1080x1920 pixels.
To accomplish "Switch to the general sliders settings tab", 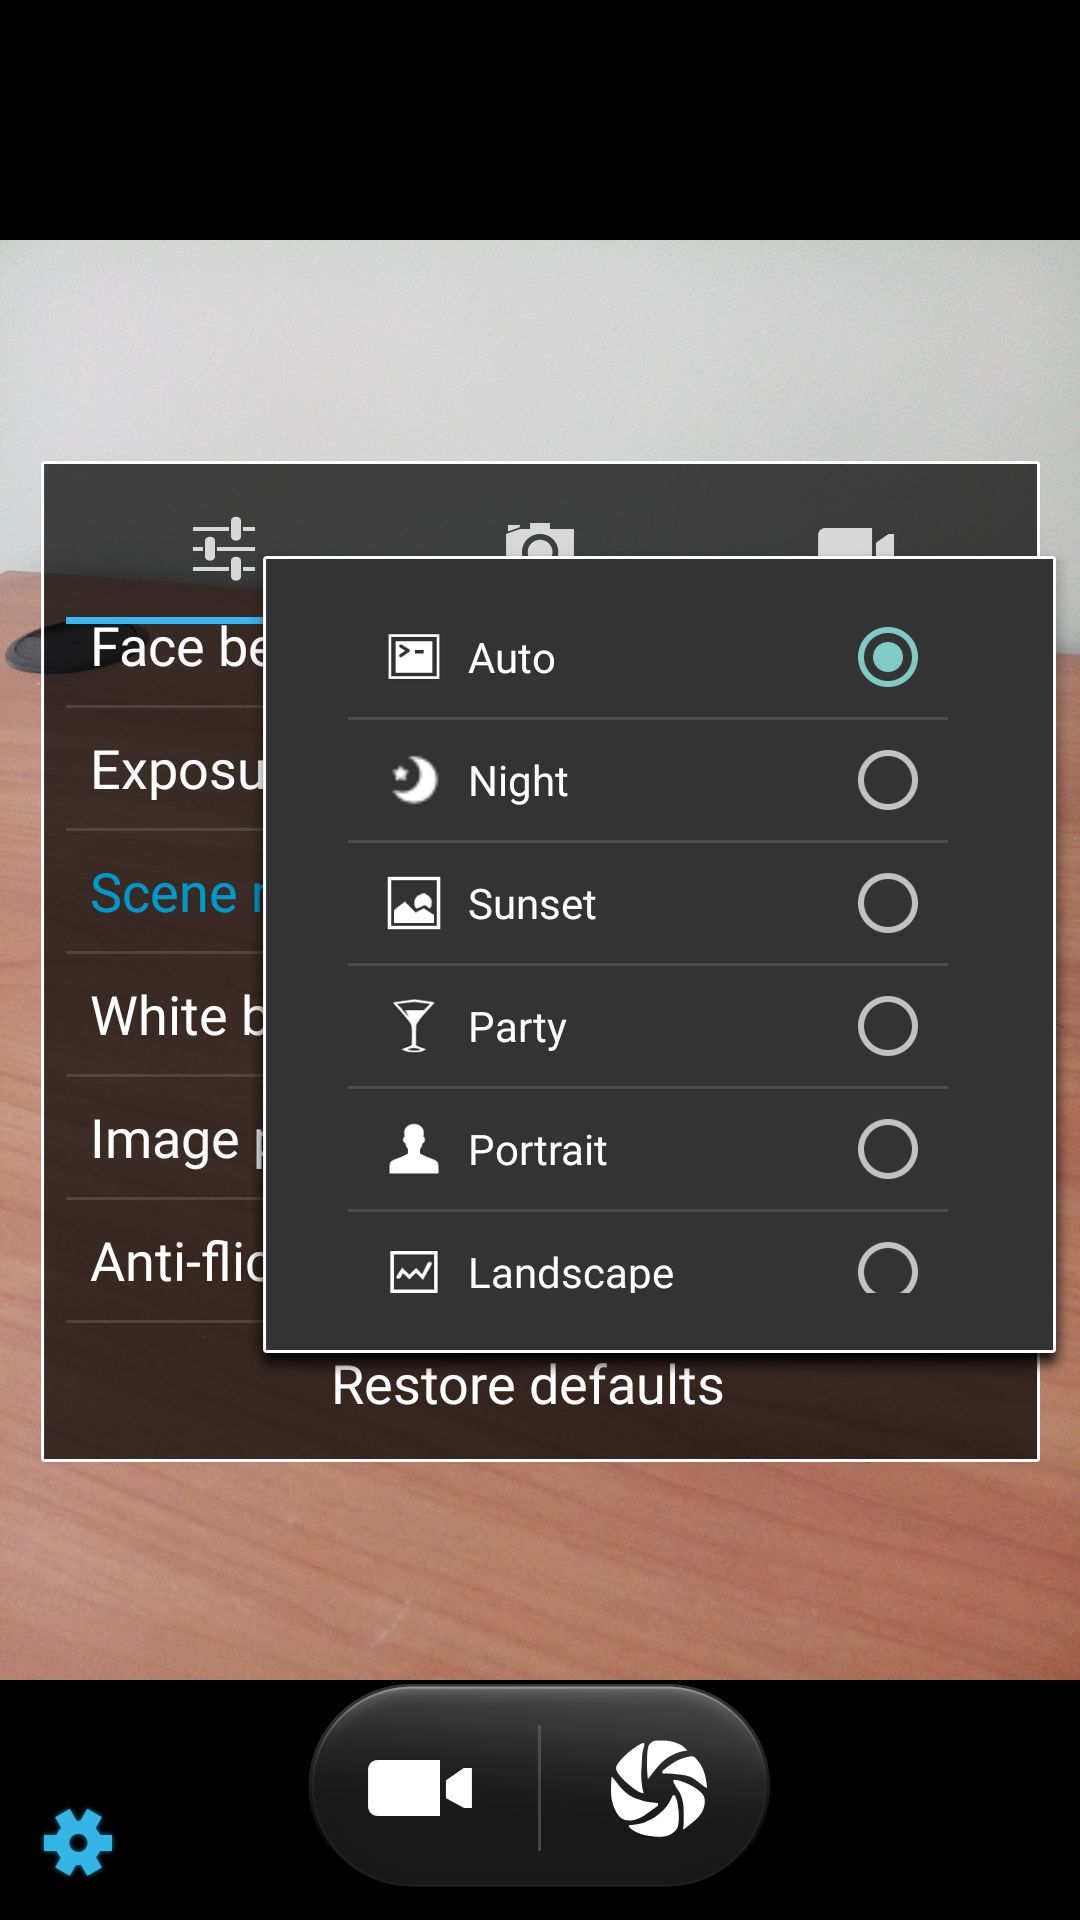I will (x=224, y=548).
